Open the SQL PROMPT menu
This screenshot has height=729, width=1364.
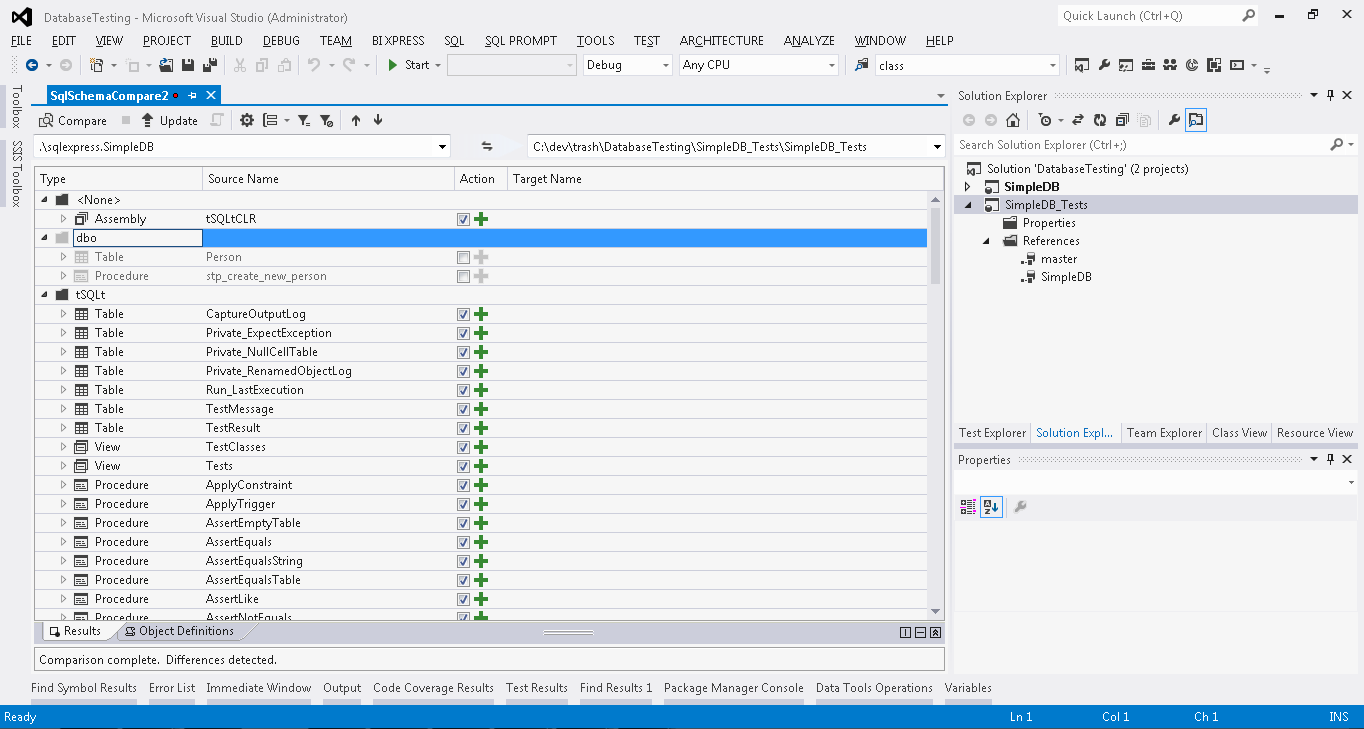[x=520, y=41]
